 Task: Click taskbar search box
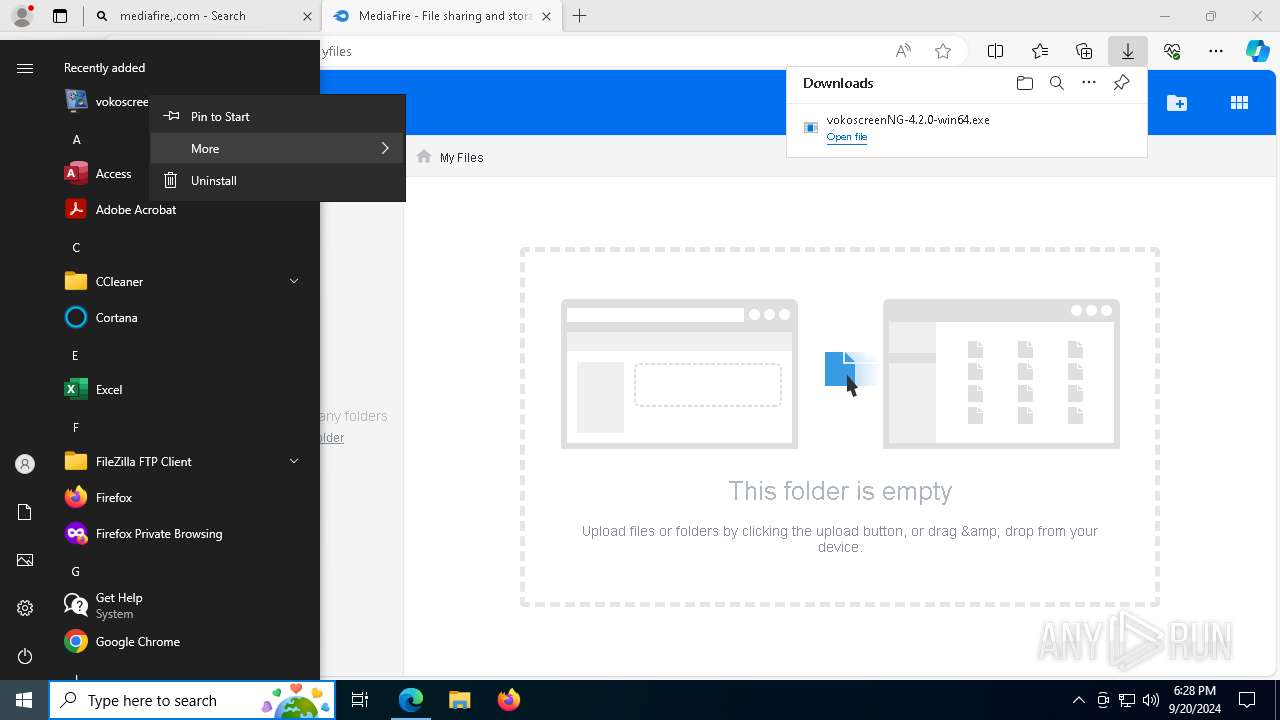(x=192, y=700)
